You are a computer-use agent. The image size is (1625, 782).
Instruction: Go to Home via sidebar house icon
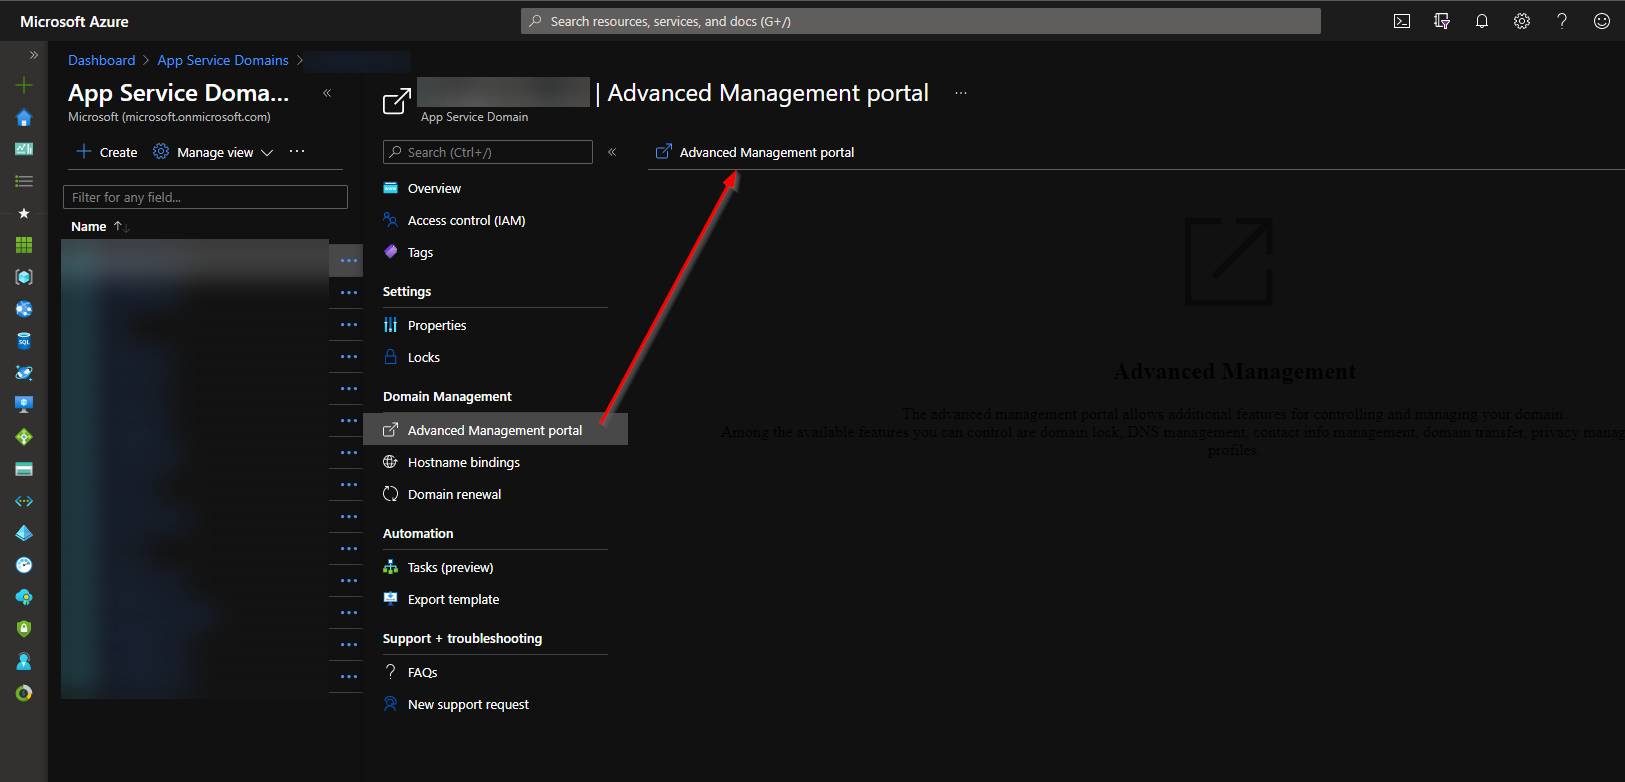[x=24, y=117]
